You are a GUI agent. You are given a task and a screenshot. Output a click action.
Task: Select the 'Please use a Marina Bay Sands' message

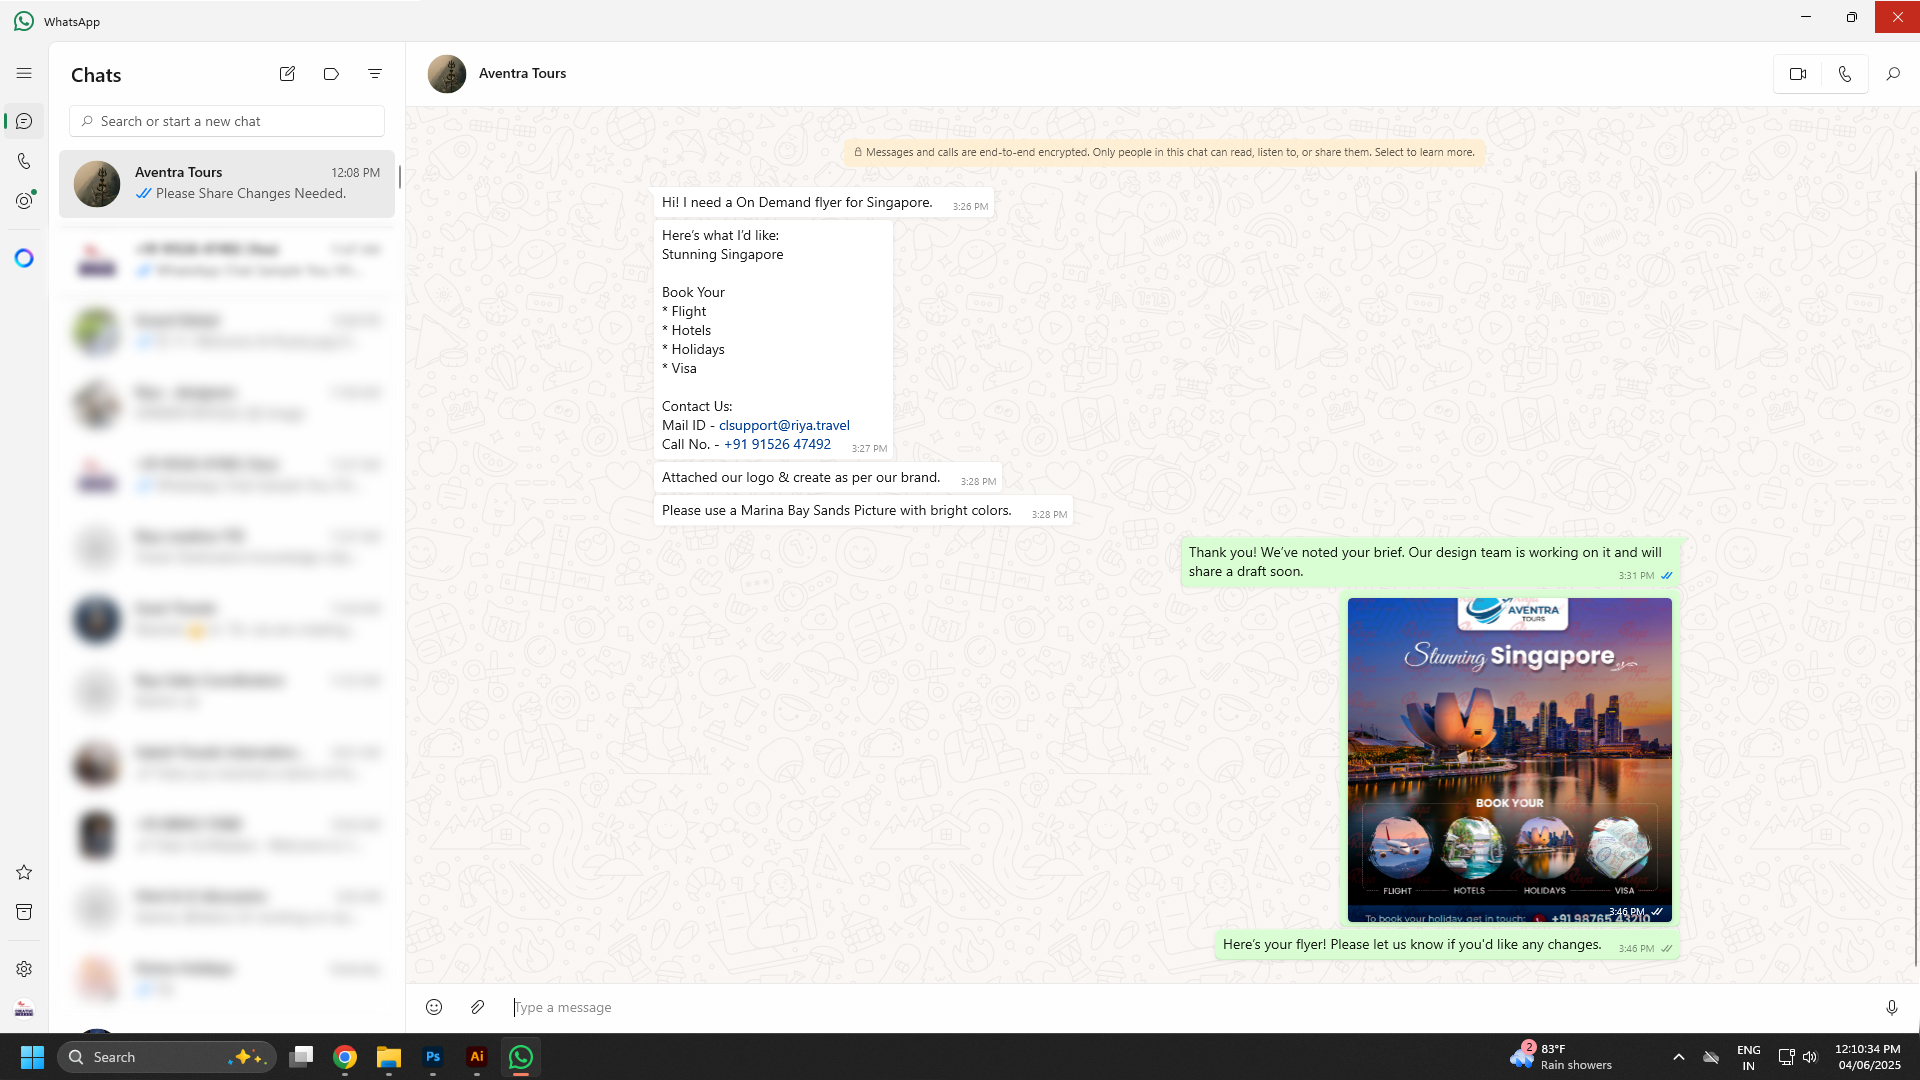tap(863, 511)
